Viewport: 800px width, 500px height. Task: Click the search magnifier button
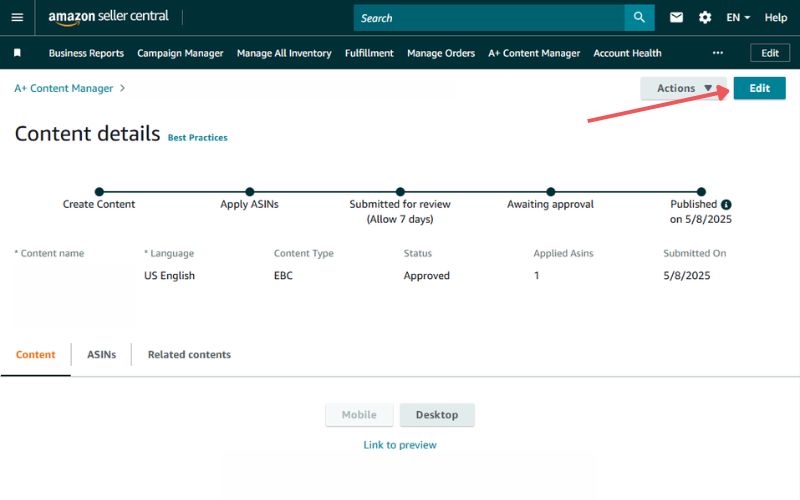click(639, 18)
